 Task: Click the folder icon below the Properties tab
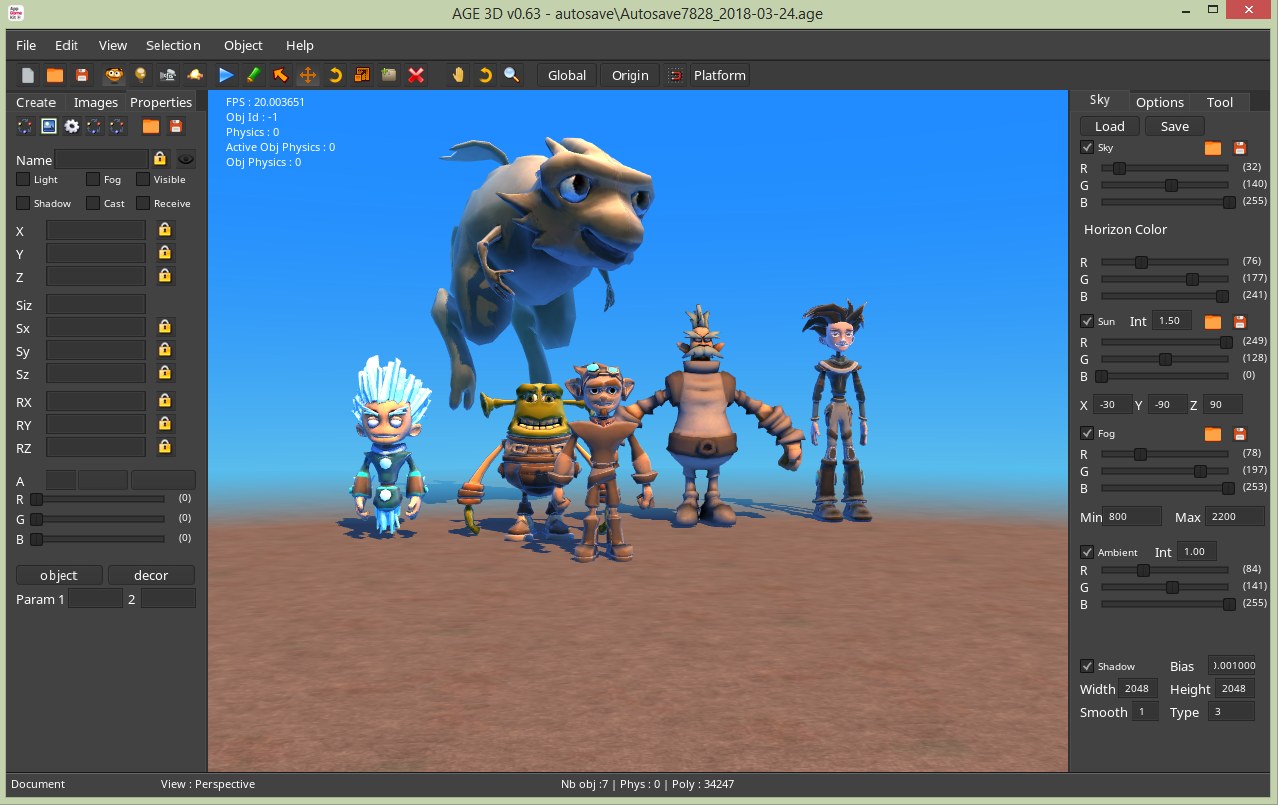pos(151,126)
